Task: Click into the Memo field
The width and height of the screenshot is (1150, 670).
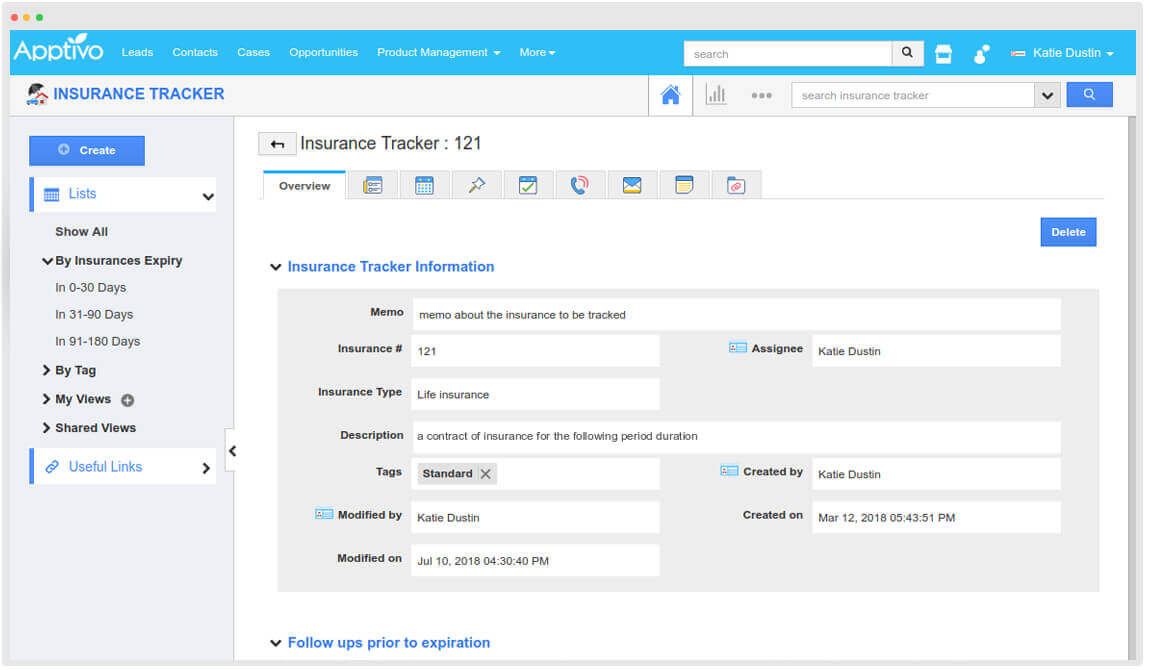Action: click(735, 314)
